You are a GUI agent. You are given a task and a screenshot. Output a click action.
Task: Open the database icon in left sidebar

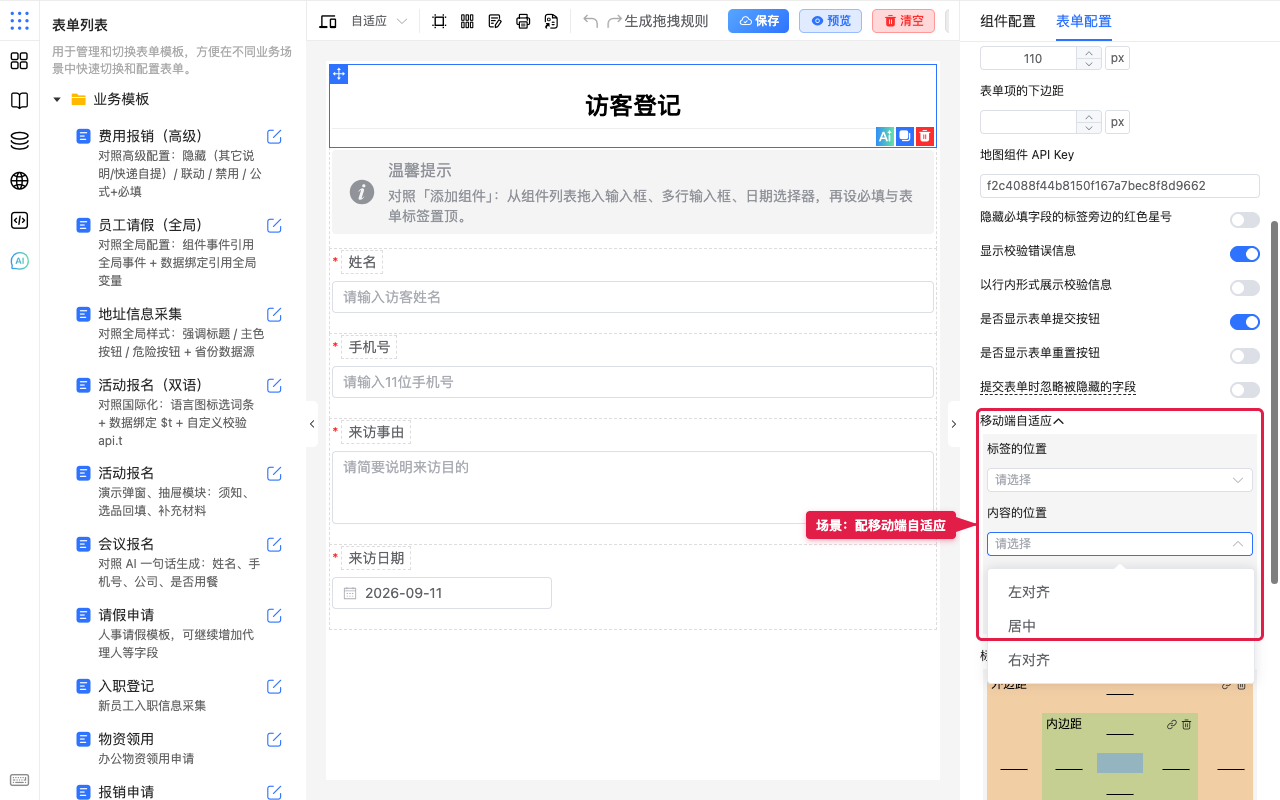pos(19,141)
